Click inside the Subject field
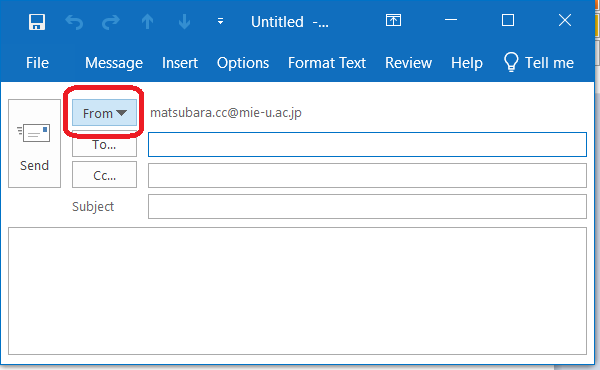The image size is (600, 370). (367, 207)
